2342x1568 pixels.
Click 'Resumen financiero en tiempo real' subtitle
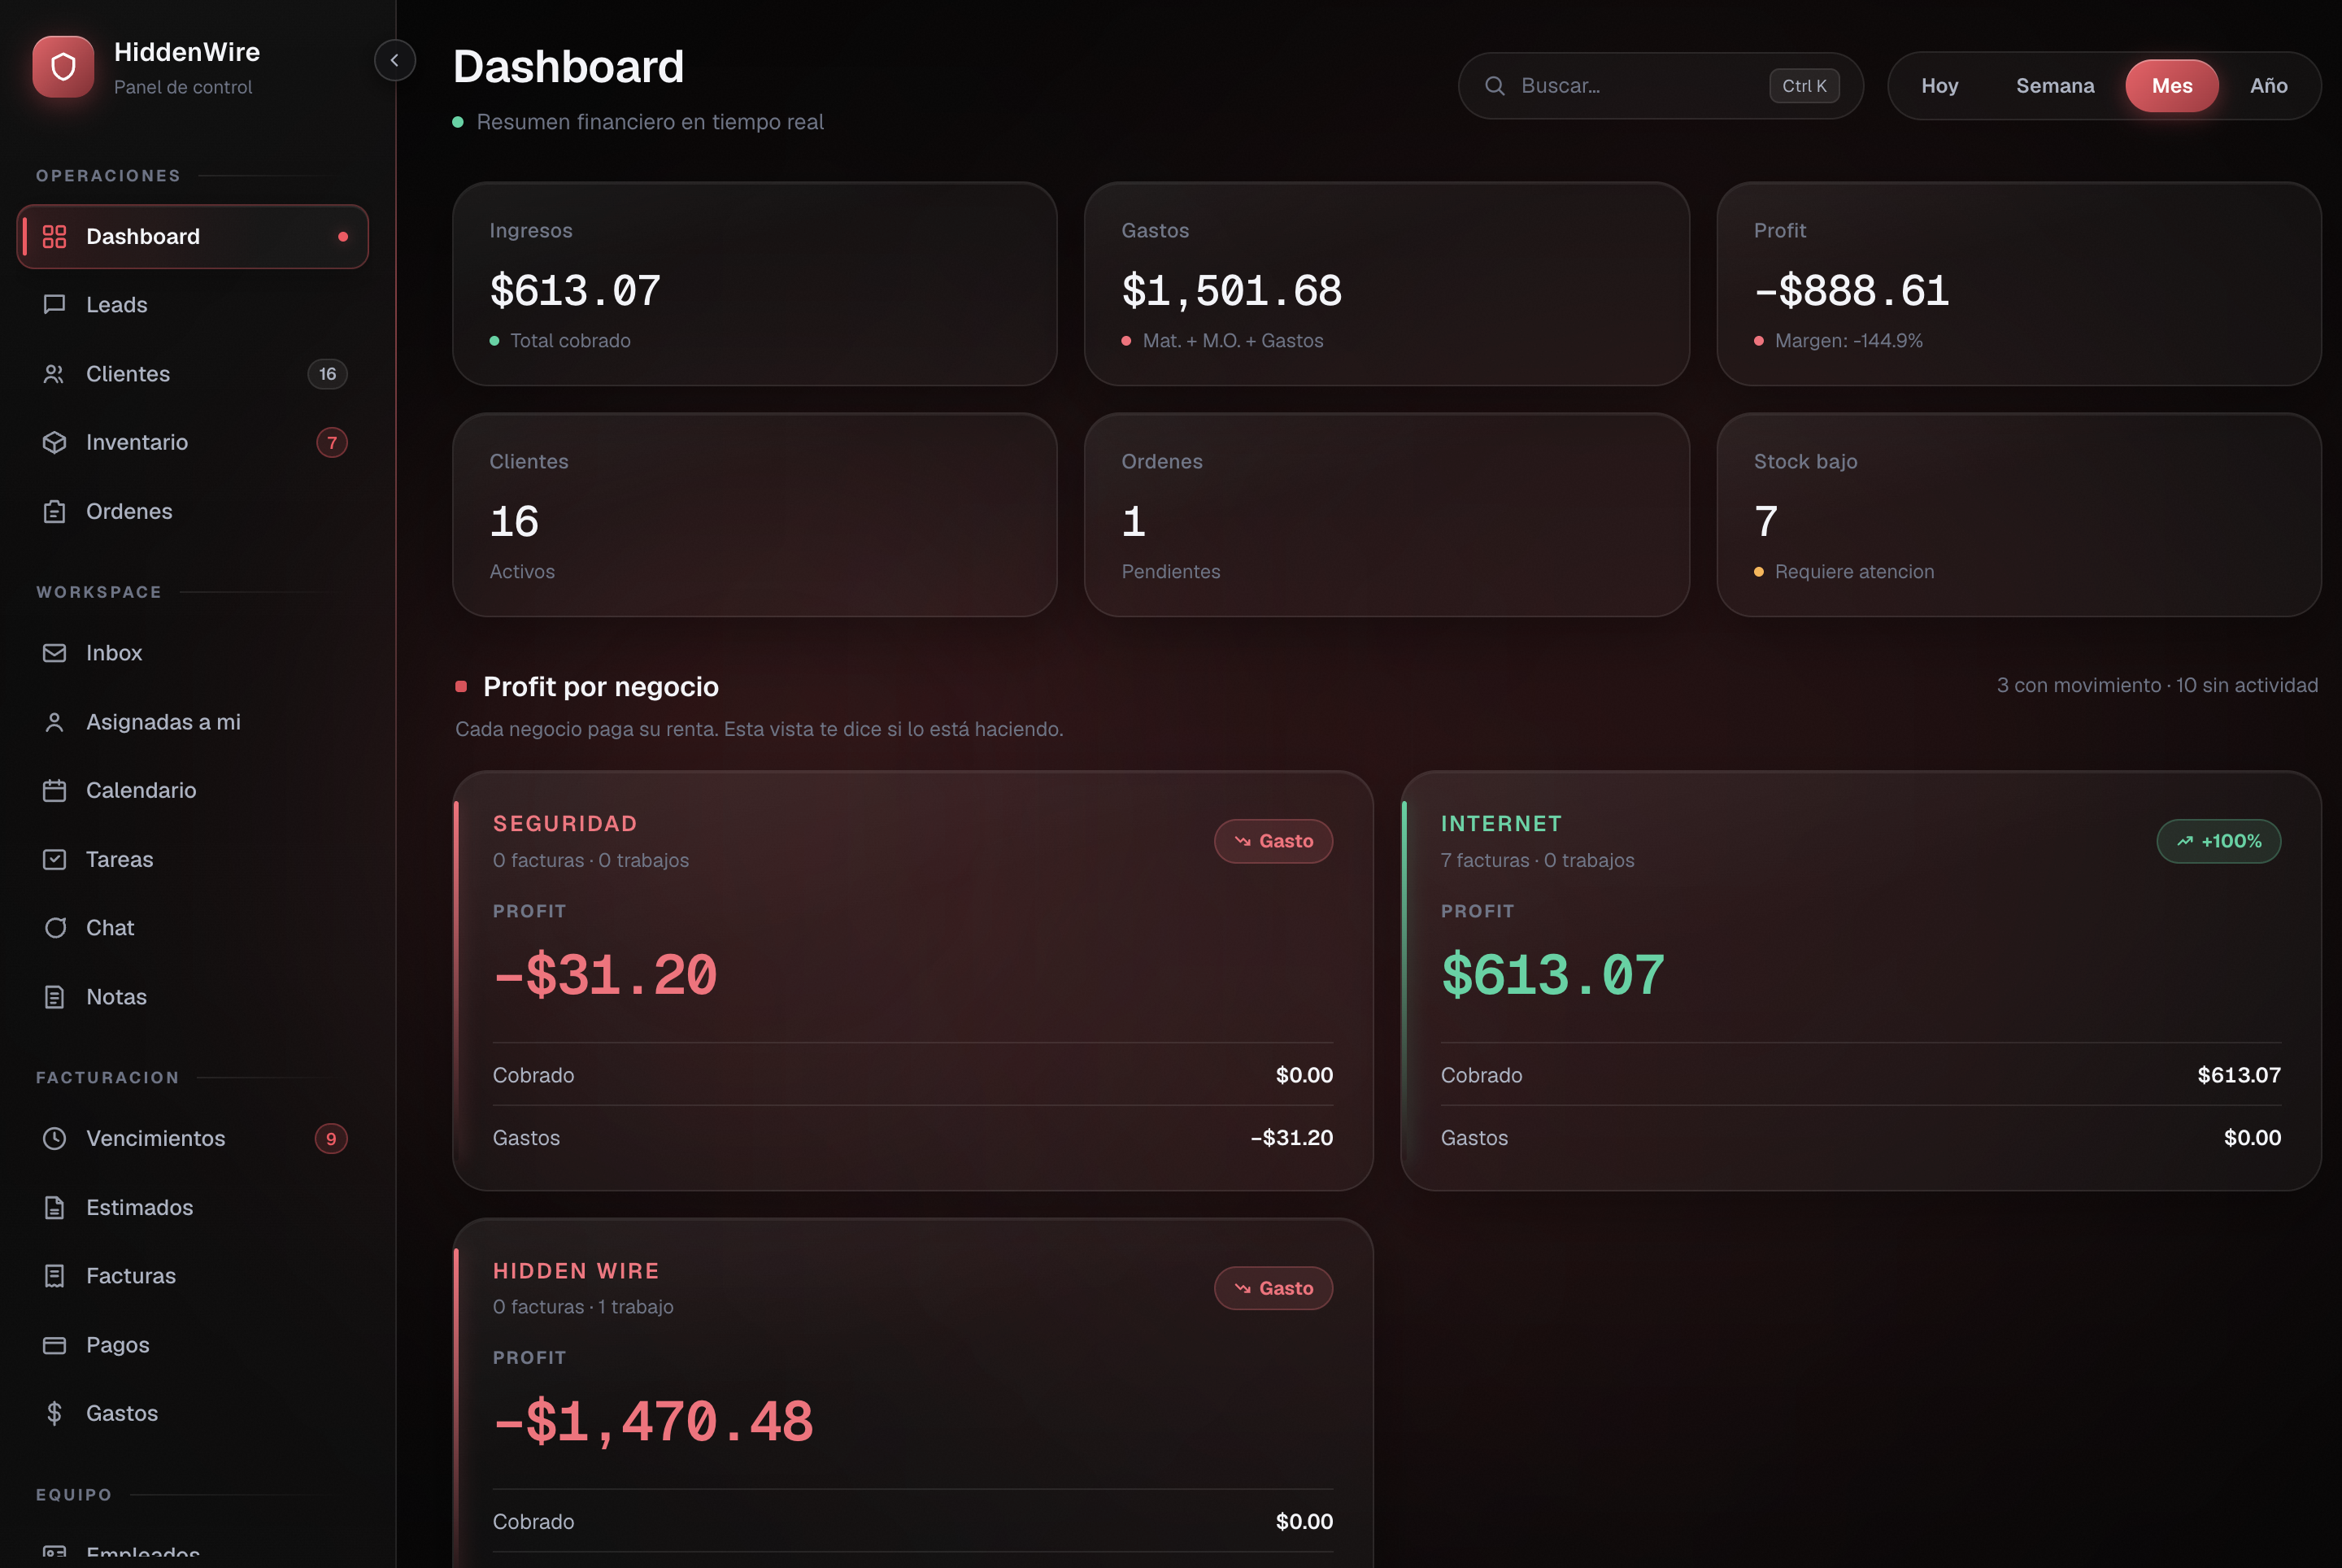[x=650, y=122]
